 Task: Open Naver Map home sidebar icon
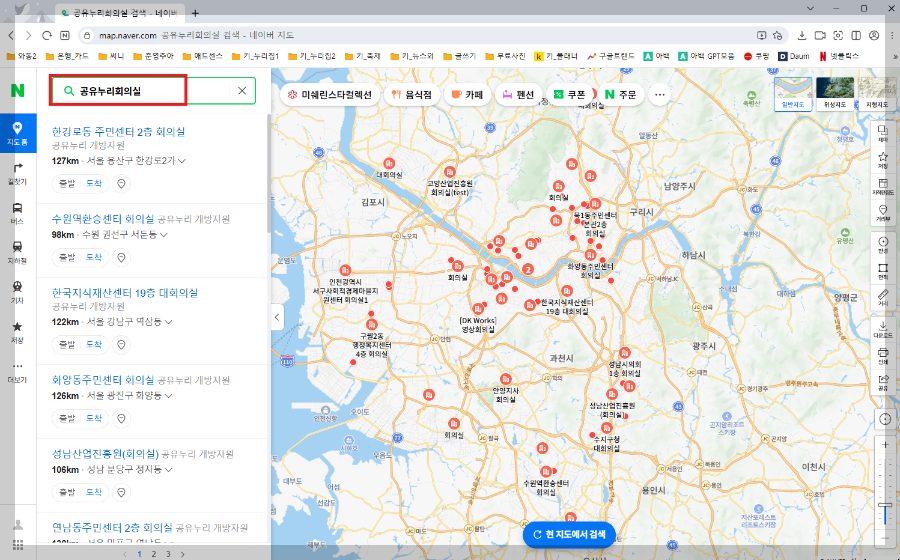tap(18, 133)
